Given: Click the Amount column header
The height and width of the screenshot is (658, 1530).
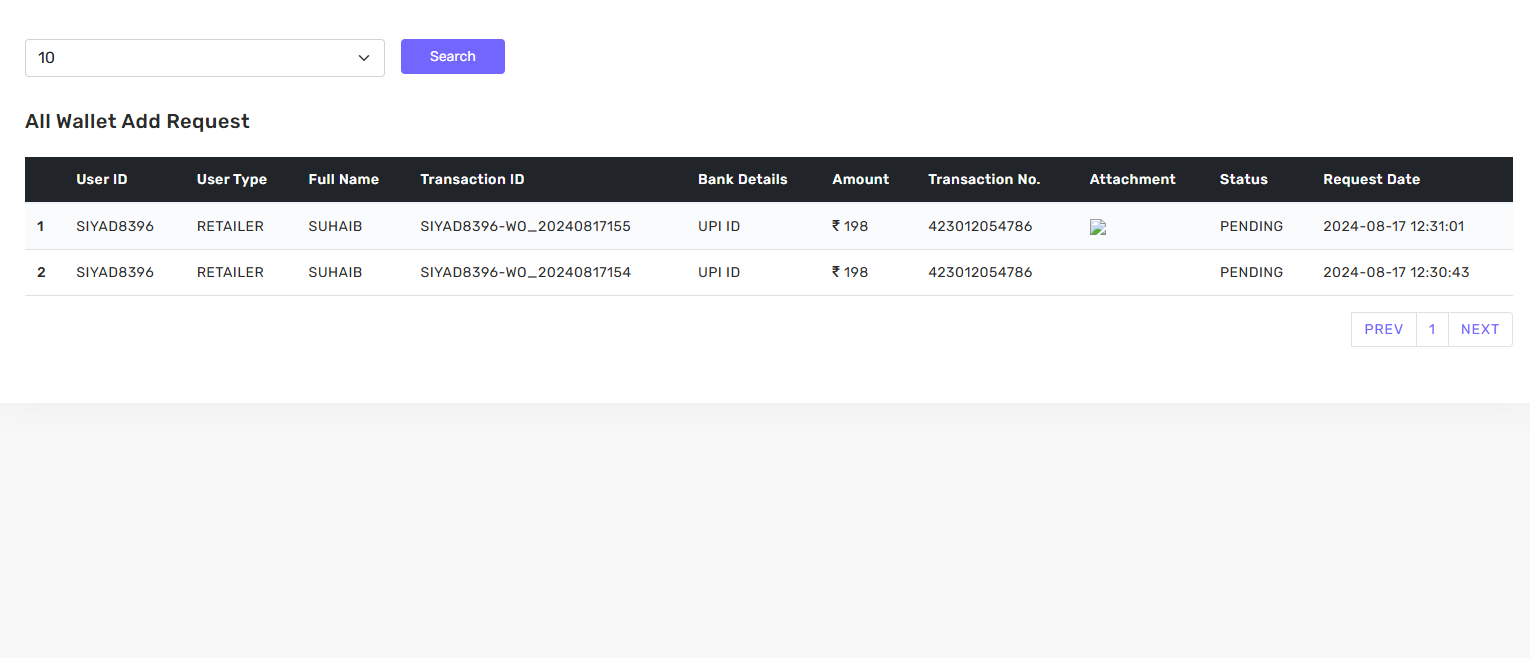Looking at the screenshot, I should pos(860,180).
